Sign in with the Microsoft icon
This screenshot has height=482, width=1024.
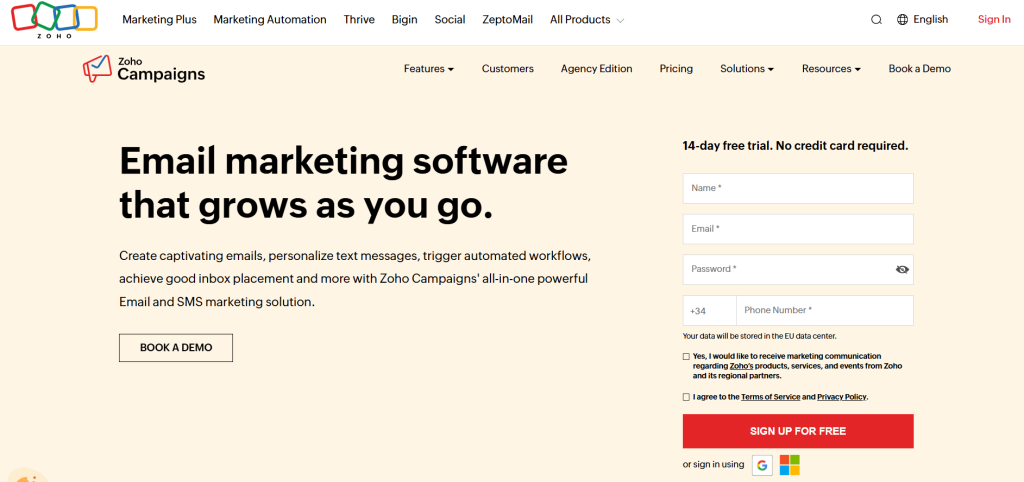(790, 465)
